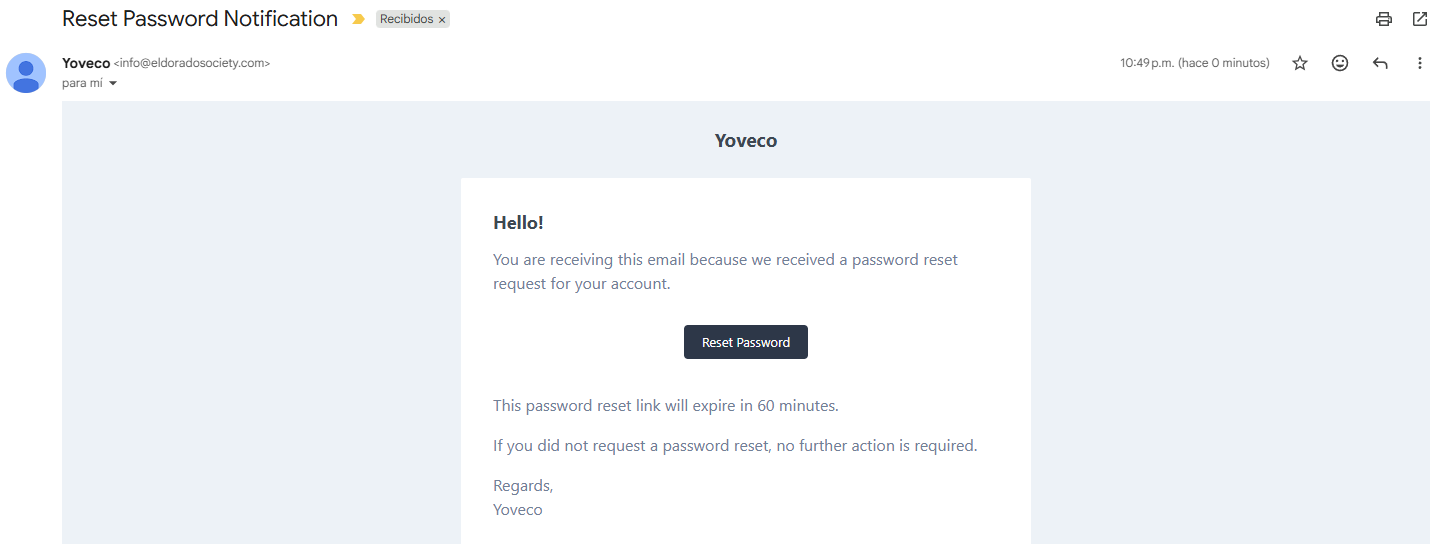Screen dimensions: 1437x544
Task: Open the three-dot more options menu
Action: (x=1420, y=63)
